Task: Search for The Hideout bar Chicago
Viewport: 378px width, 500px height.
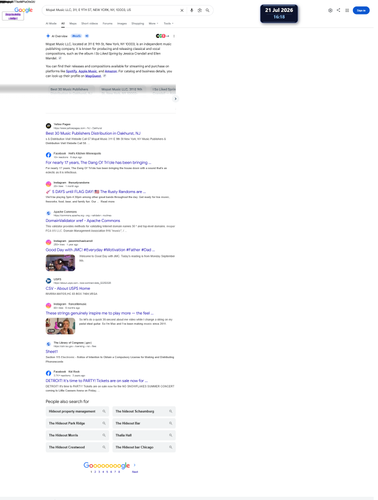Action: [x=144, y=447]
